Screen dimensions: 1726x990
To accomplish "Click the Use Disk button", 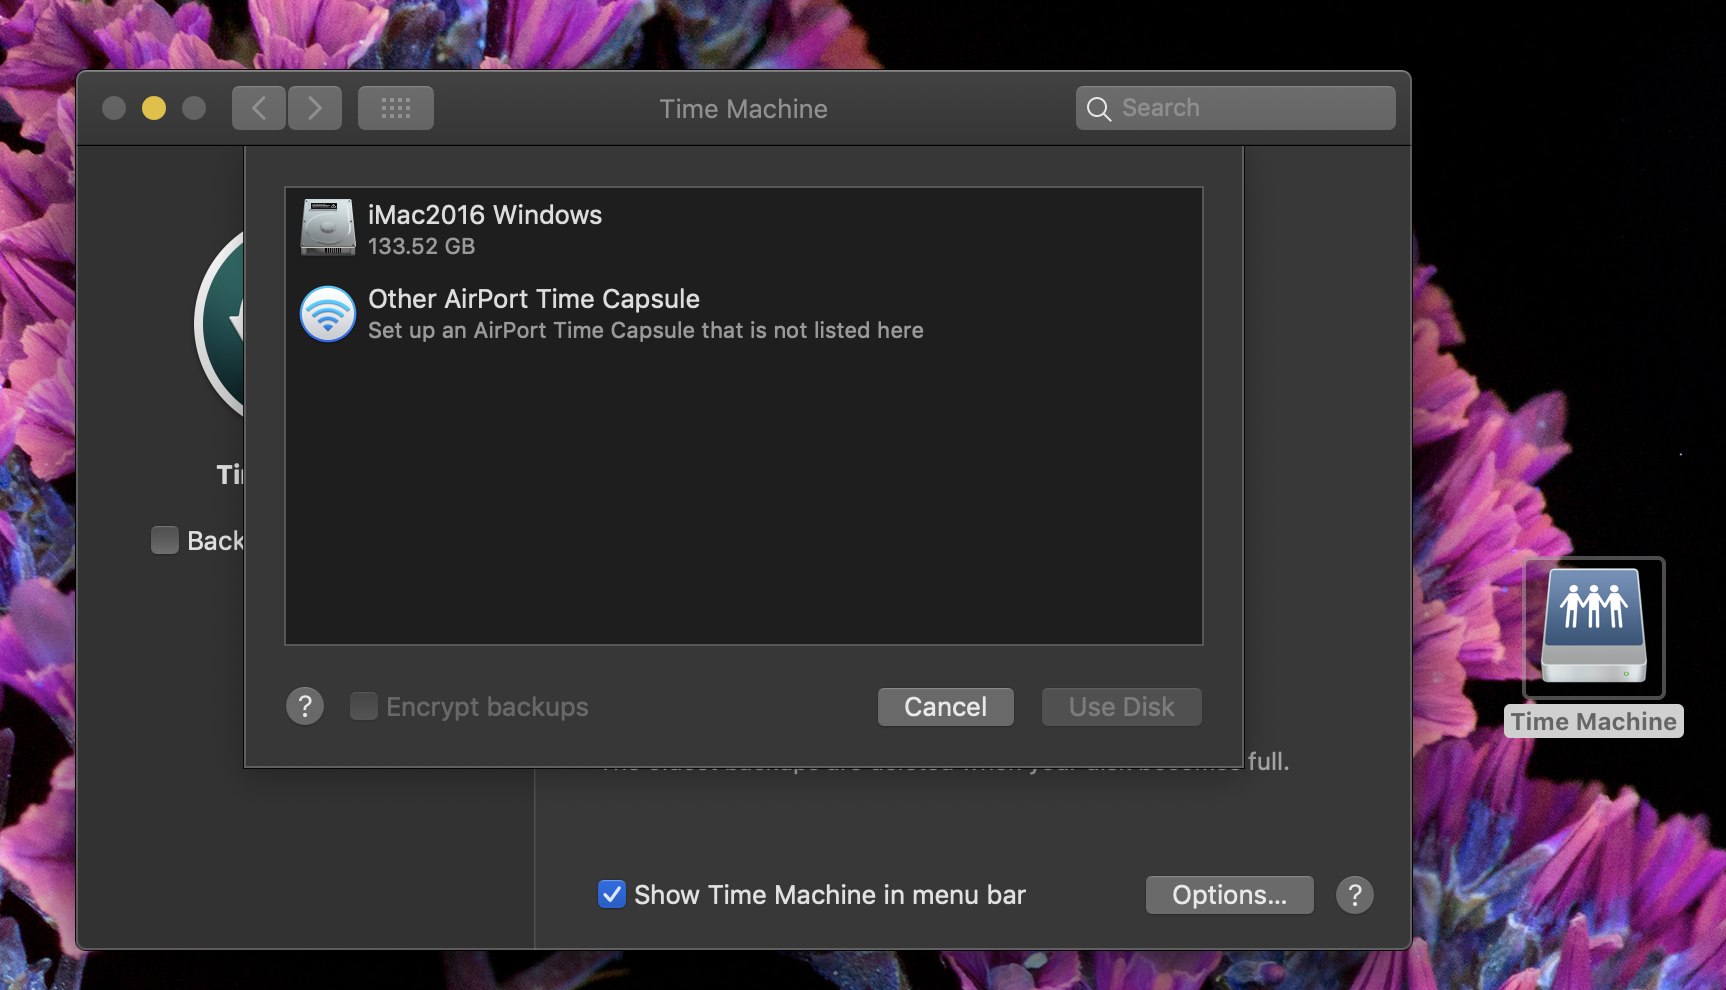I will (1122, 707).
